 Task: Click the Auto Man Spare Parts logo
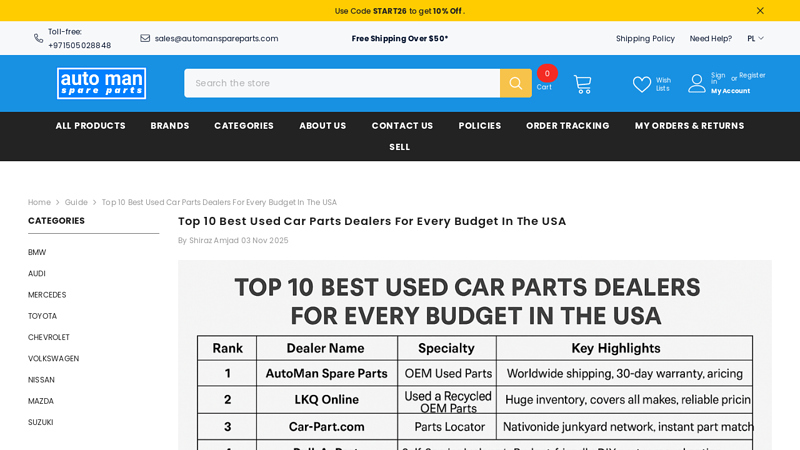pos(102,83)
